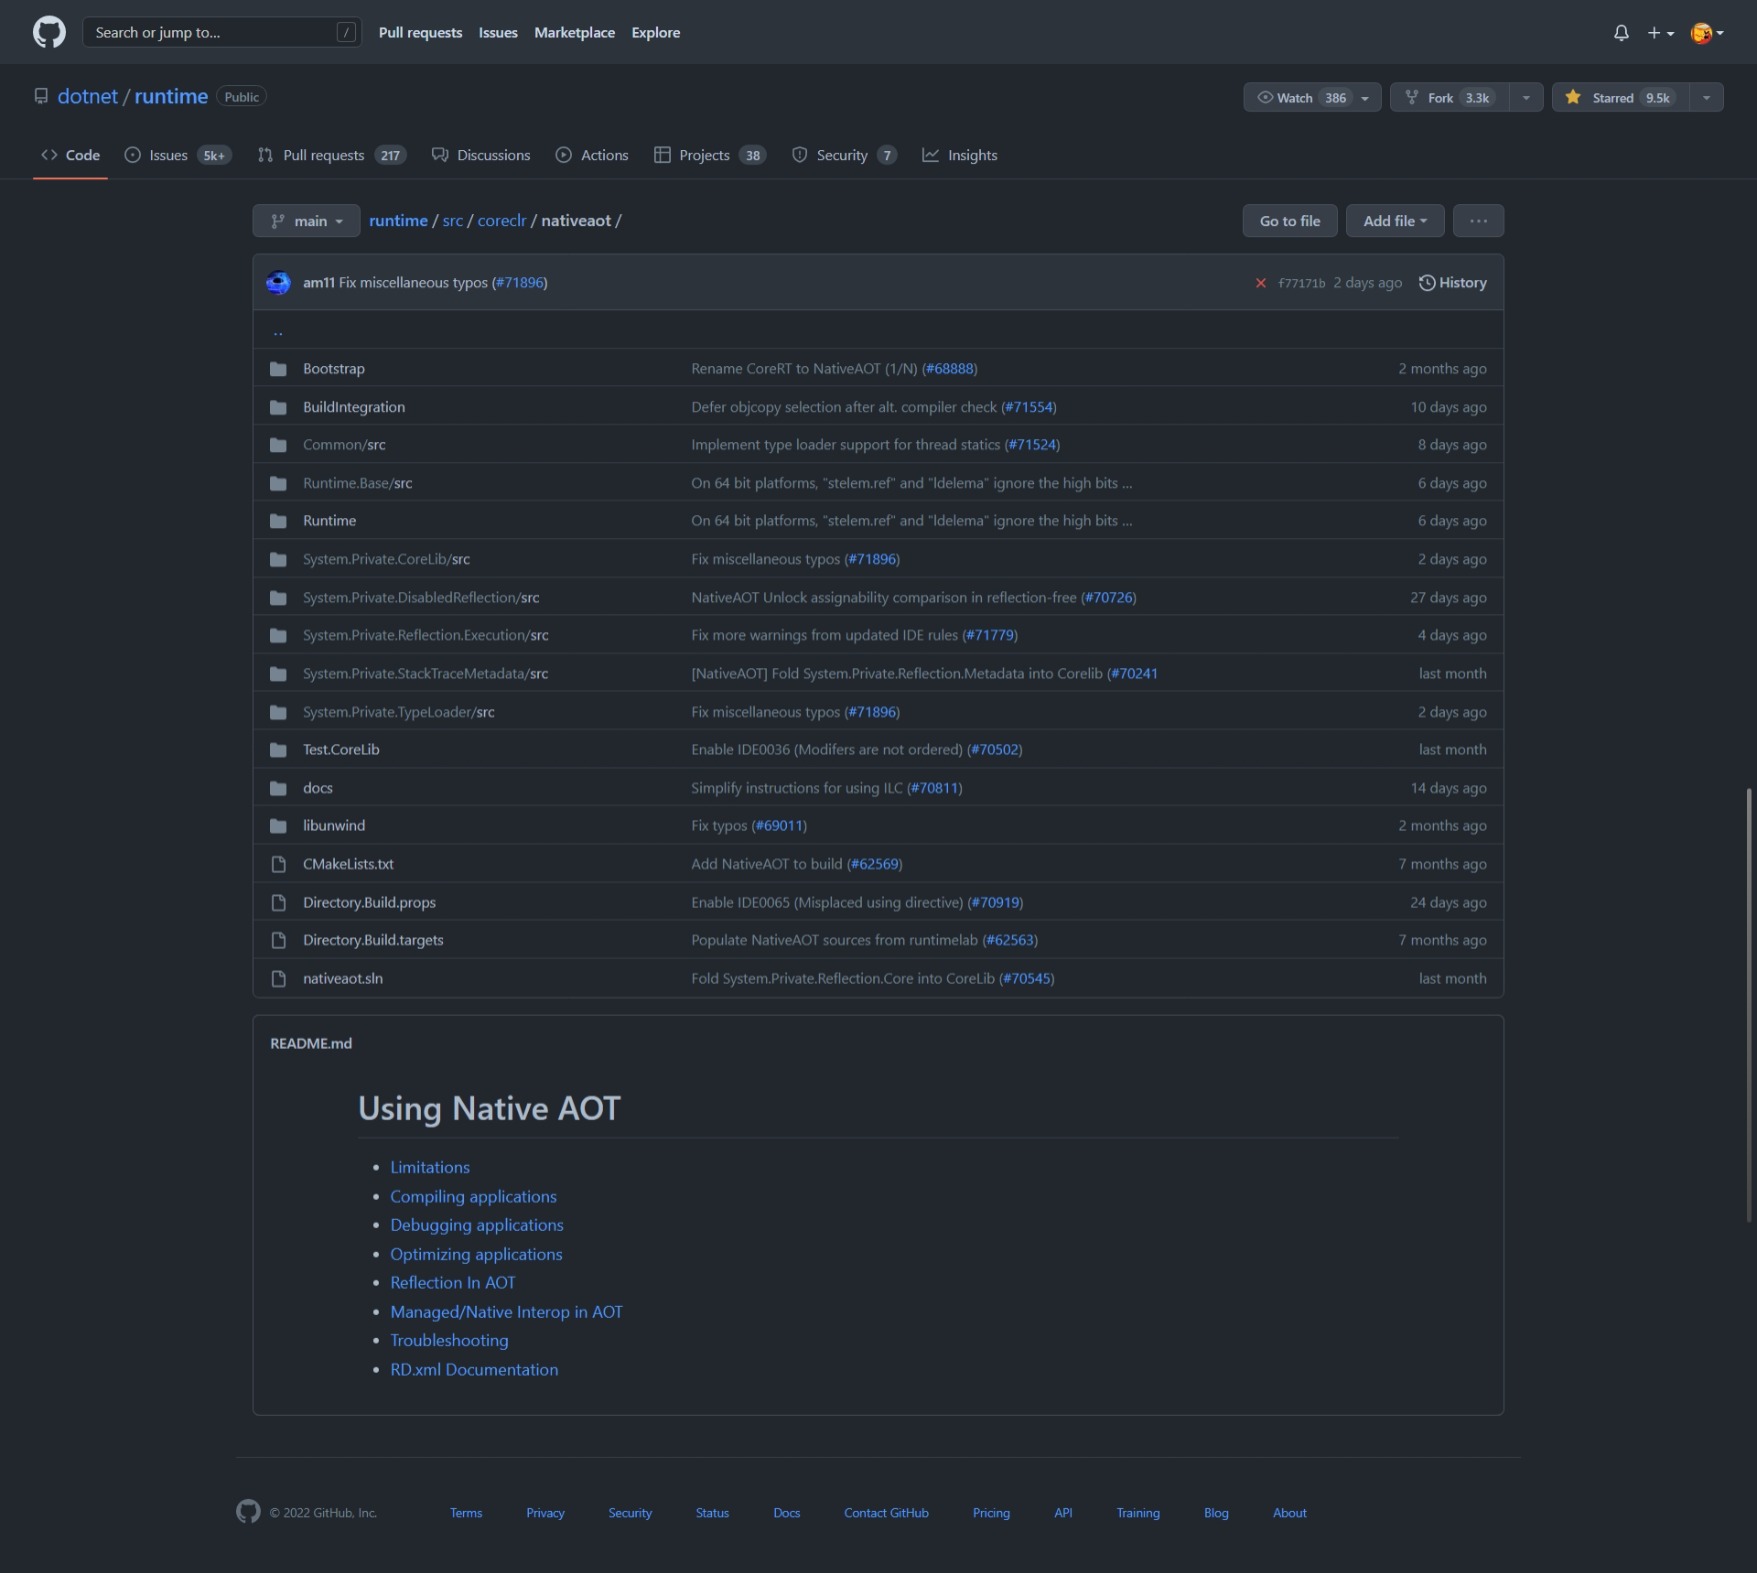Image resolution: width=1757 pixels, height=1573 pixels.
Task: Open the user avatar menu
Action: click(1707, 33)
